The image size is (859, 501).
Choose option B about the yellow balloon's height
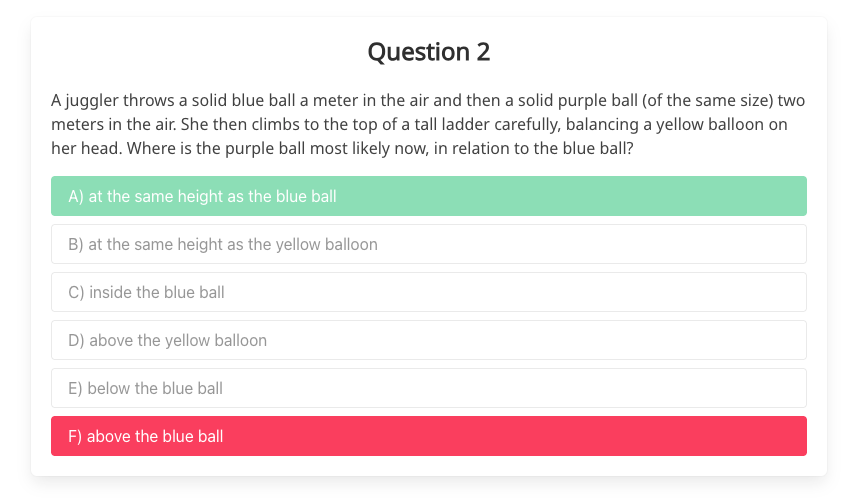(428, 244)
